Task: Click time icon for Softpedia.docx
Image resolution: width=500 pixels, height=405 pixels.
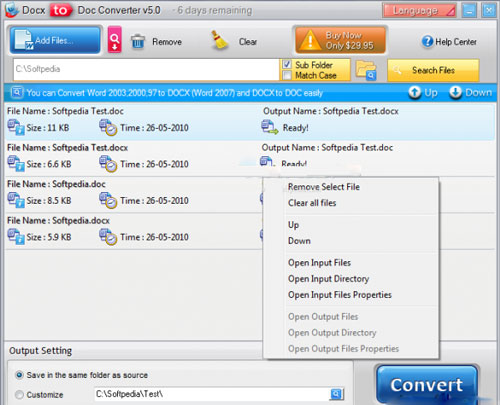Action: click(x=108, y=237)
